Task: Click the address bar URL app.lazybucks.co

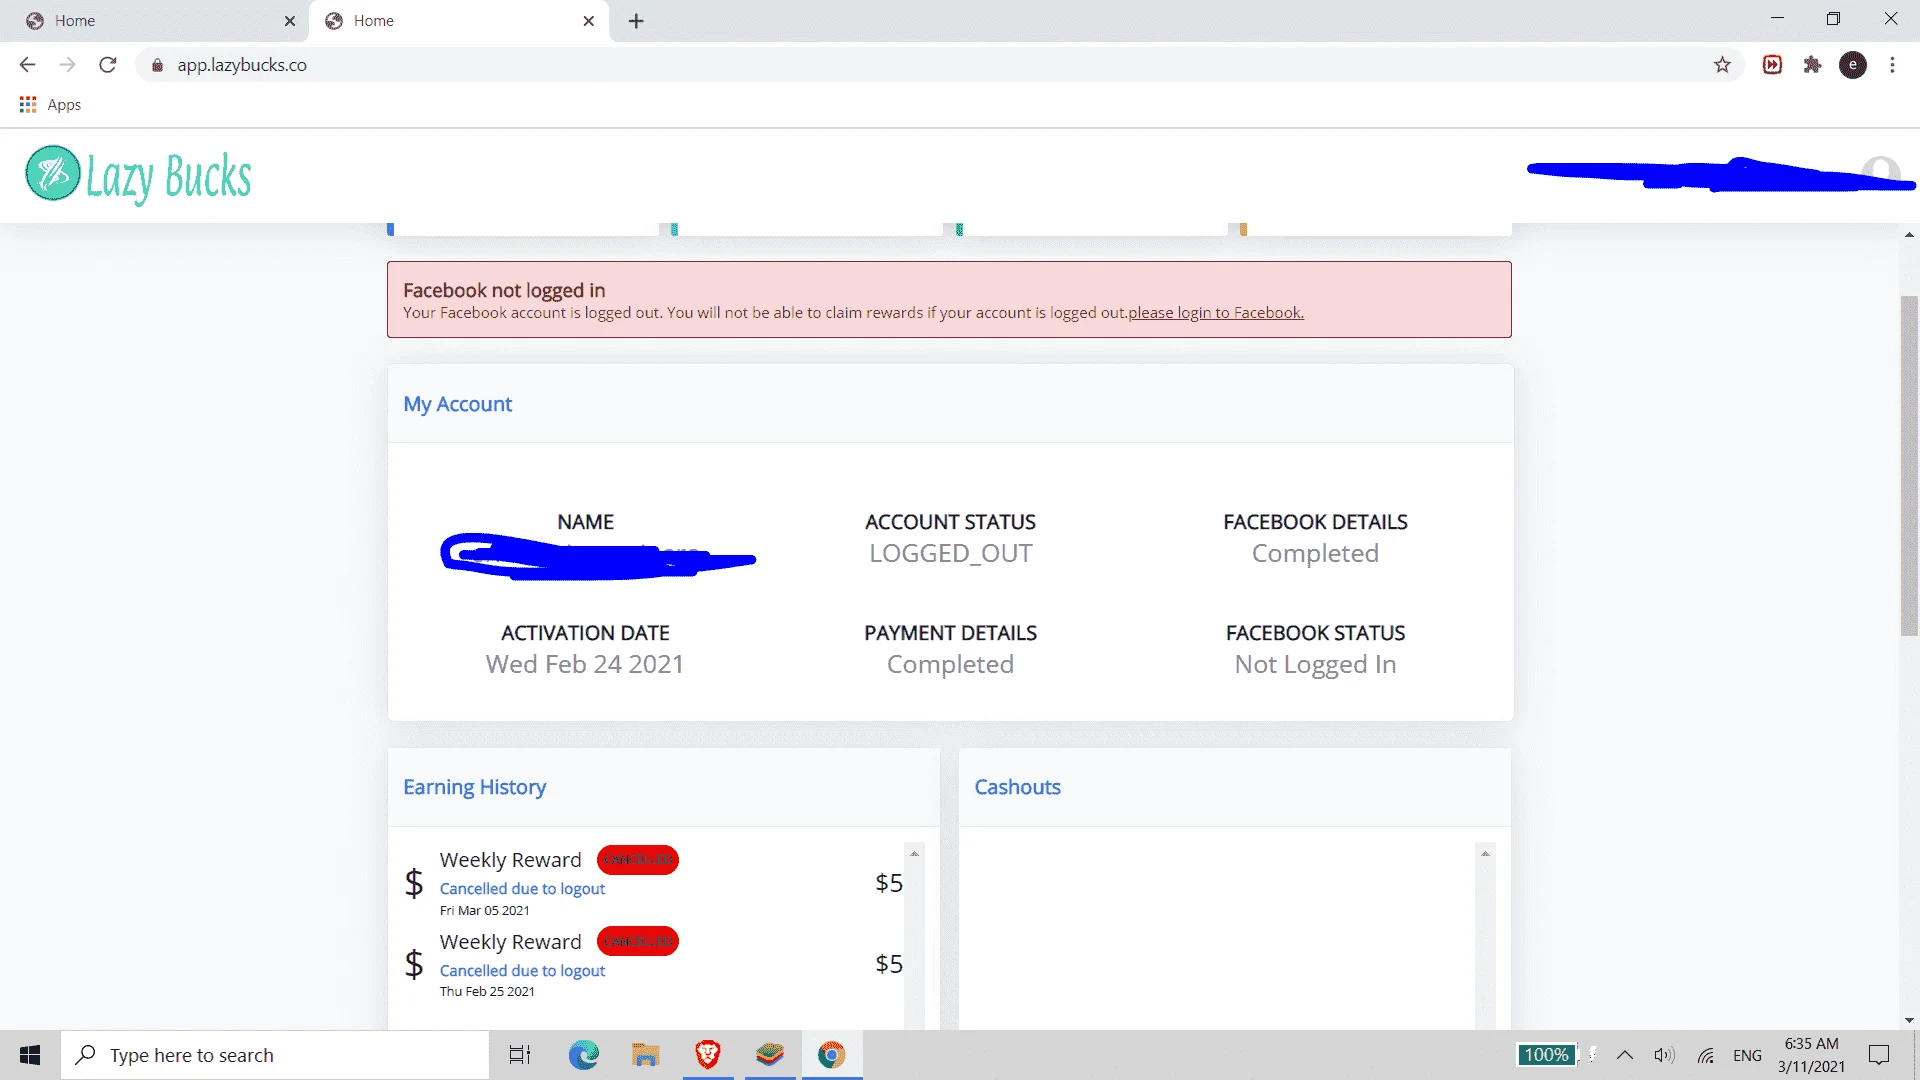Action: [x=242, y=65]
